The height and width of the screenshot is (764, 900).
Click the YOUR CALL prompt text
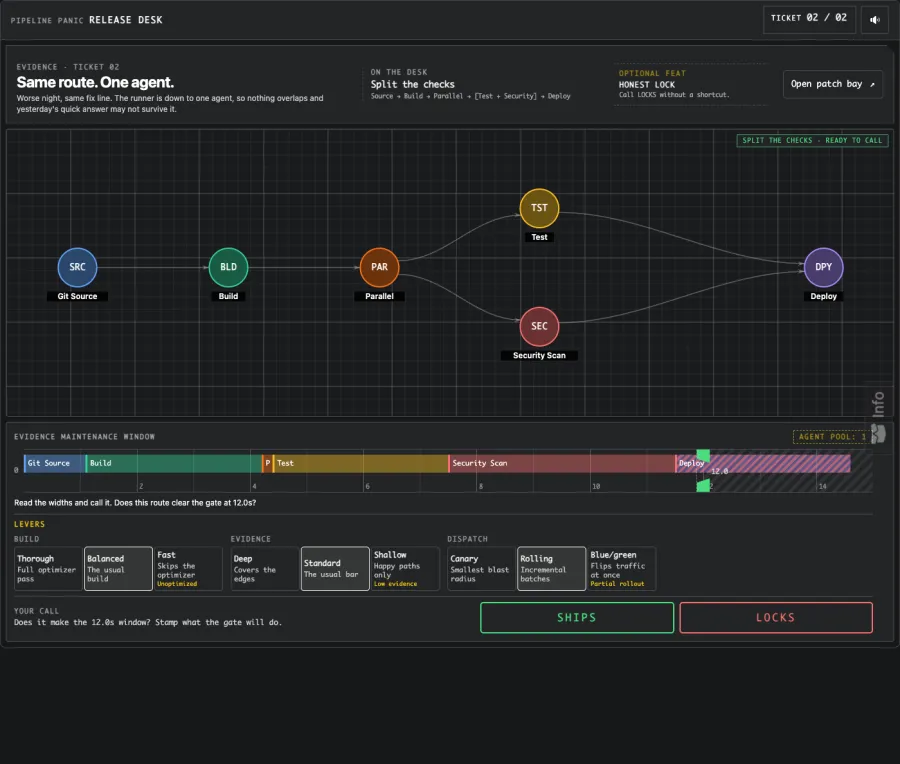click(x=148, y=622)
